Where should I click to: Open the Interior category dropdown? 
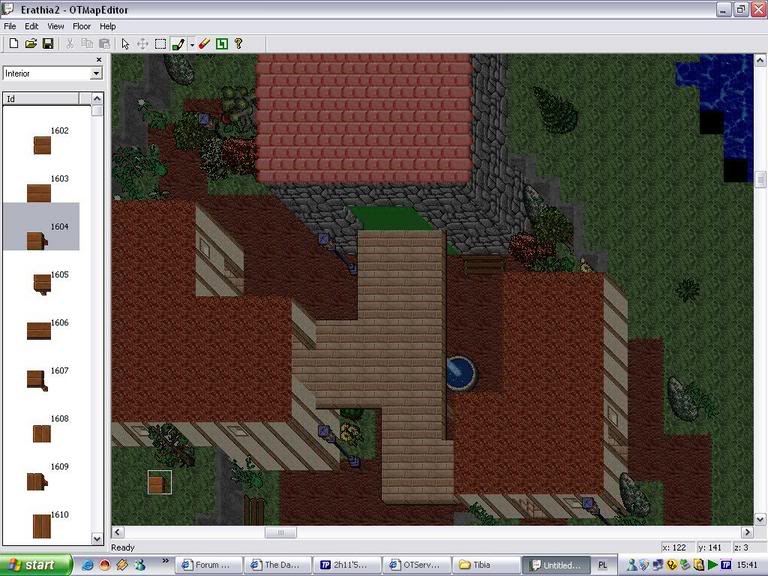(96, 73)
